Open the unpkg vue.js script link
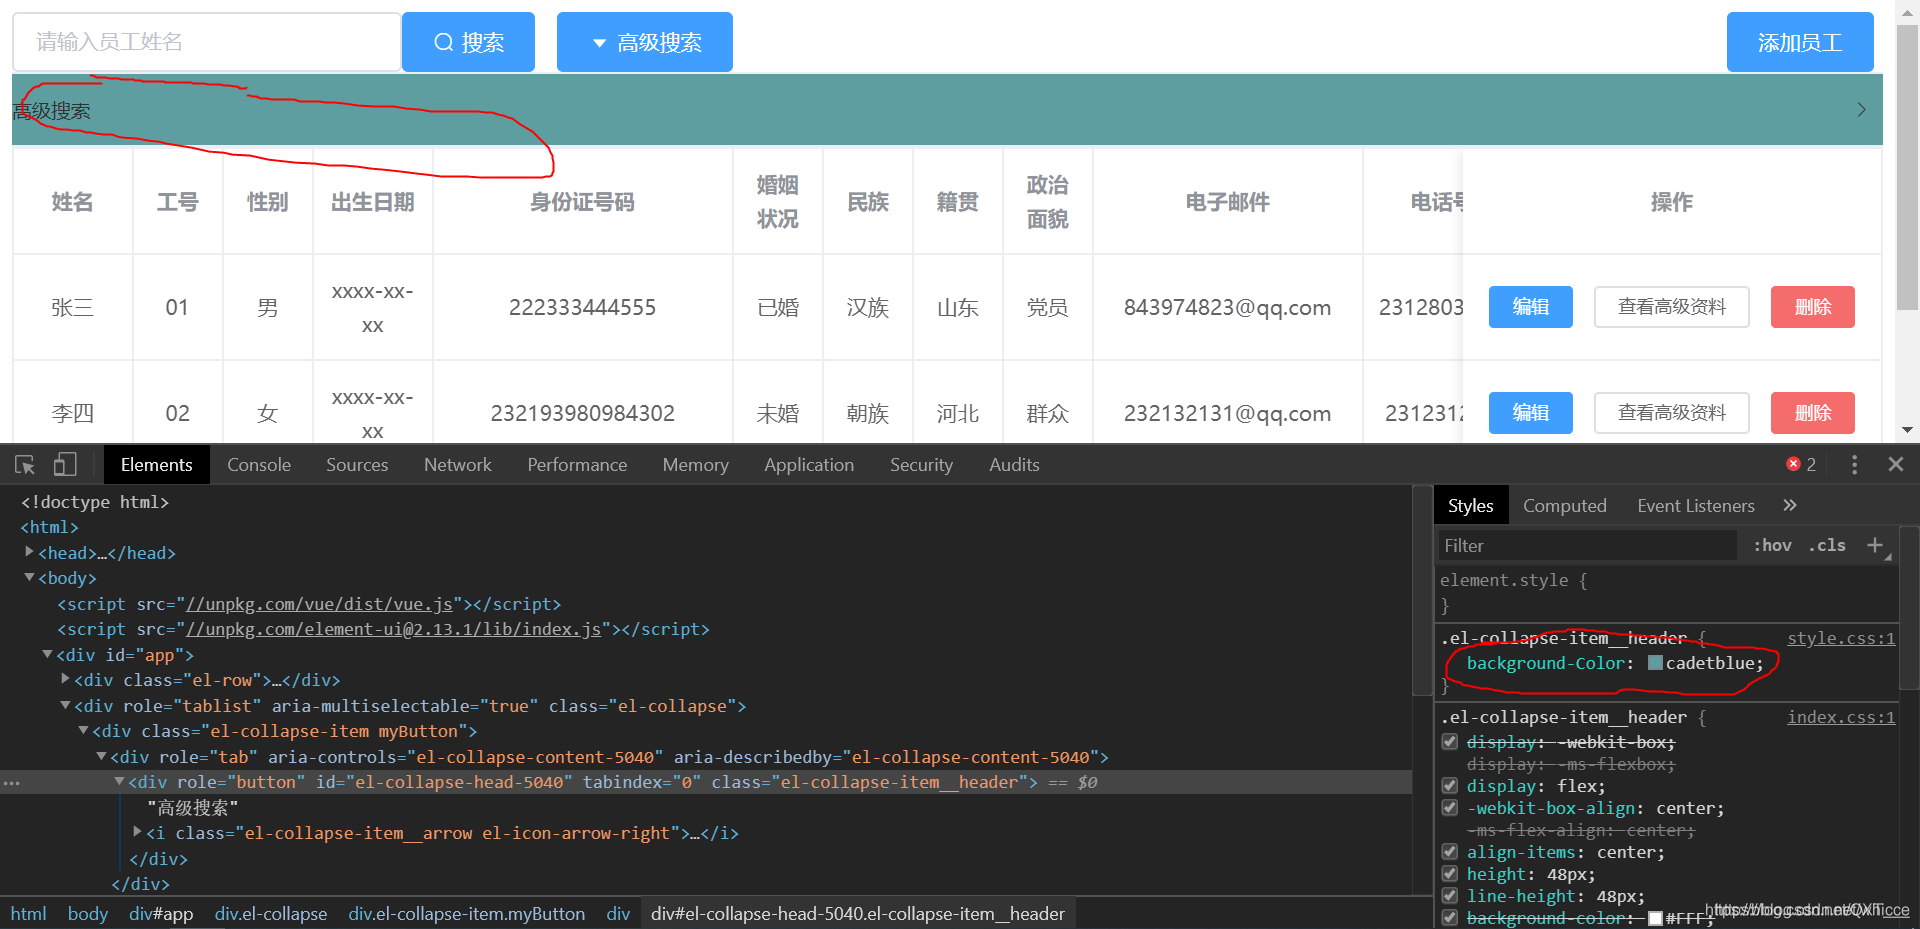 coord(319,604)
